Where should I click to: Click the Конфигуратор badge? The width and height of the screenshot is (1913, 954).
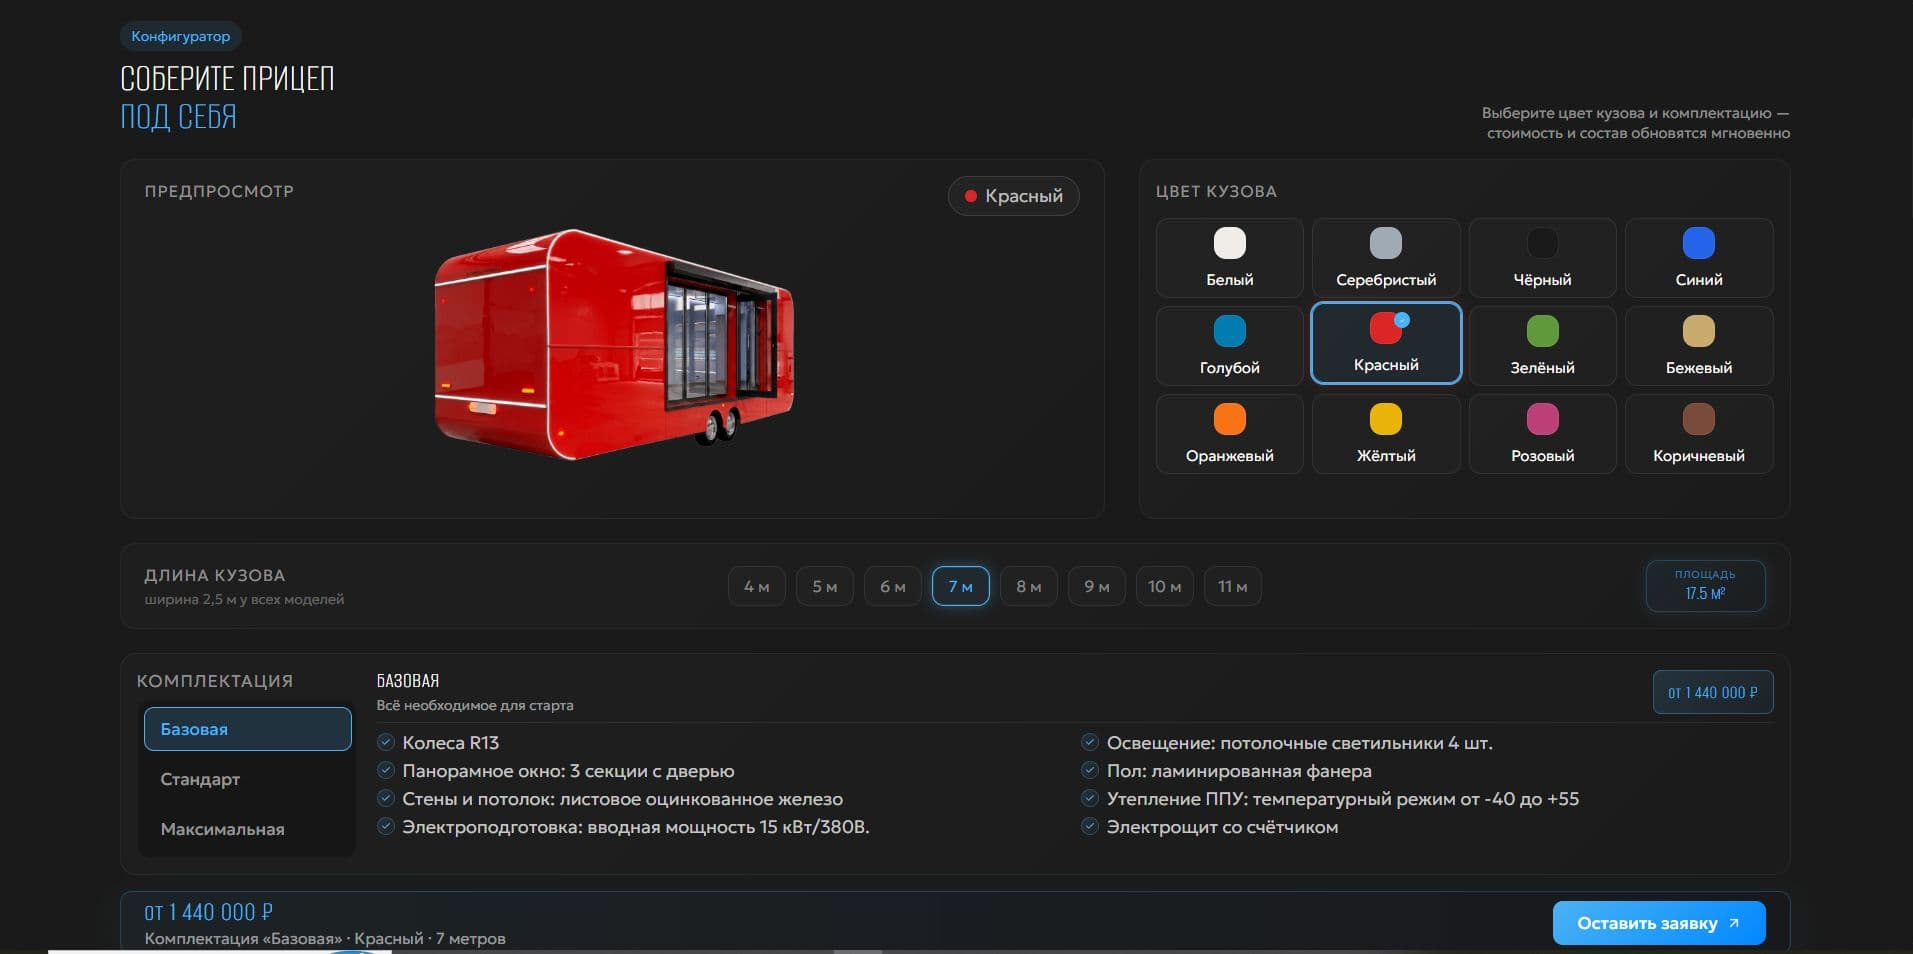181,36
